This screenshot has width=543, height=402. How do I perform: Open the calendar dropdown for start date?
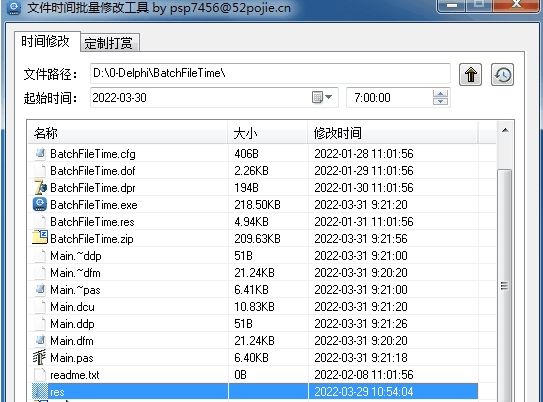click(322, 97)
